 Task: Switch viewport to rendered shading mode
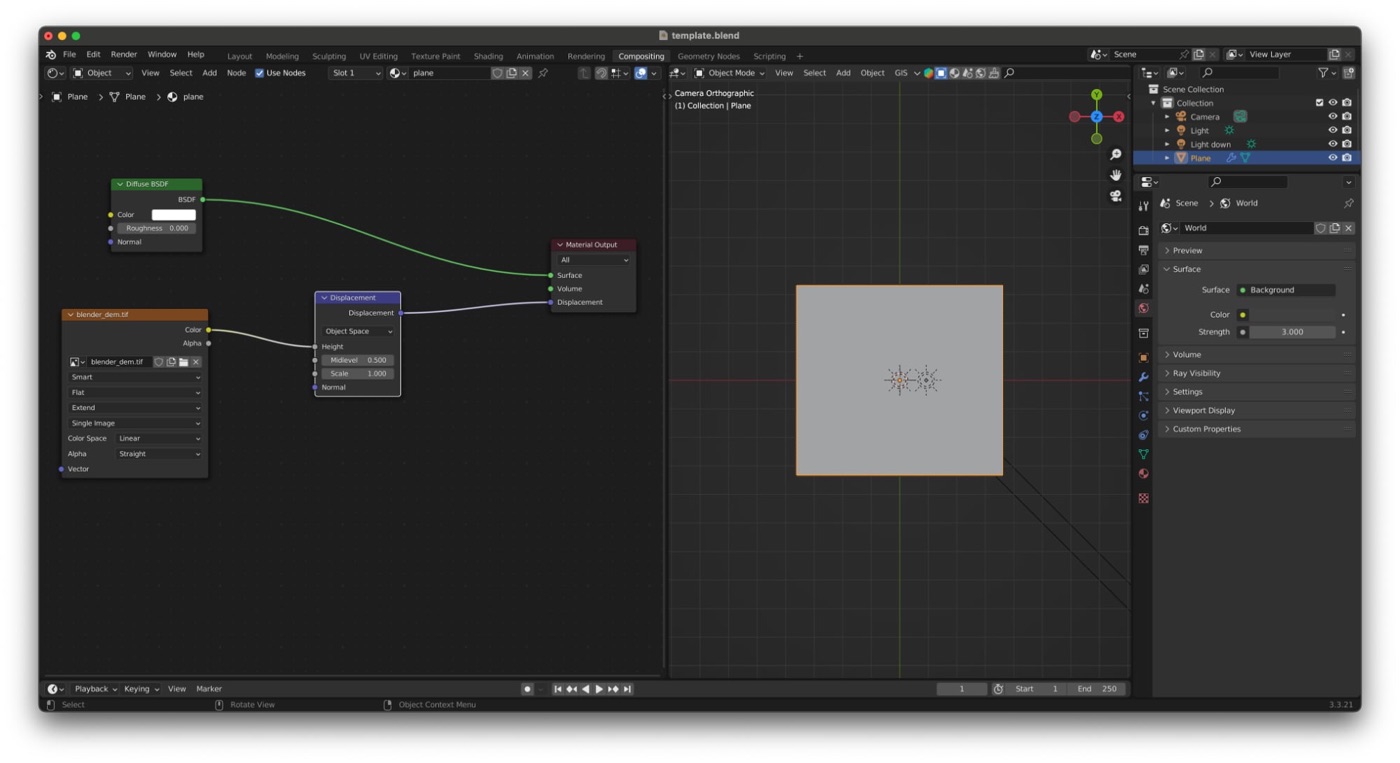coord(980,72)
